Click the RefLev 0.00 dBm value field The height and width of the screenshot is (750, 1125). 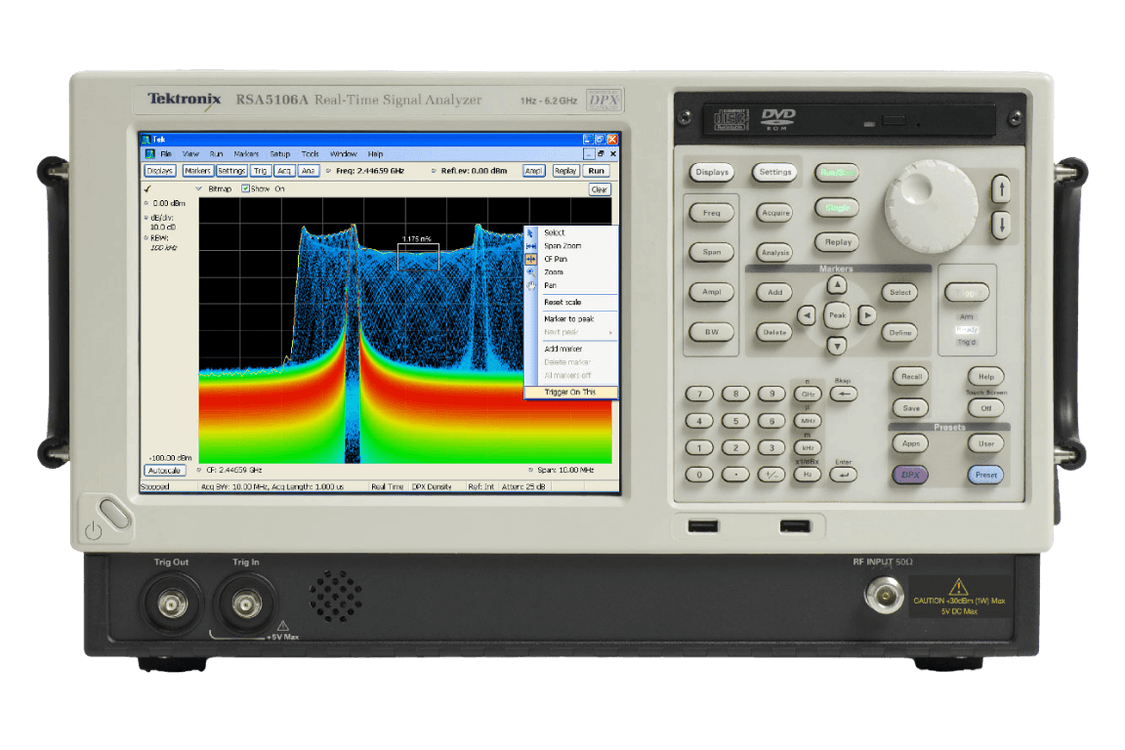click(x=474, y=171)
